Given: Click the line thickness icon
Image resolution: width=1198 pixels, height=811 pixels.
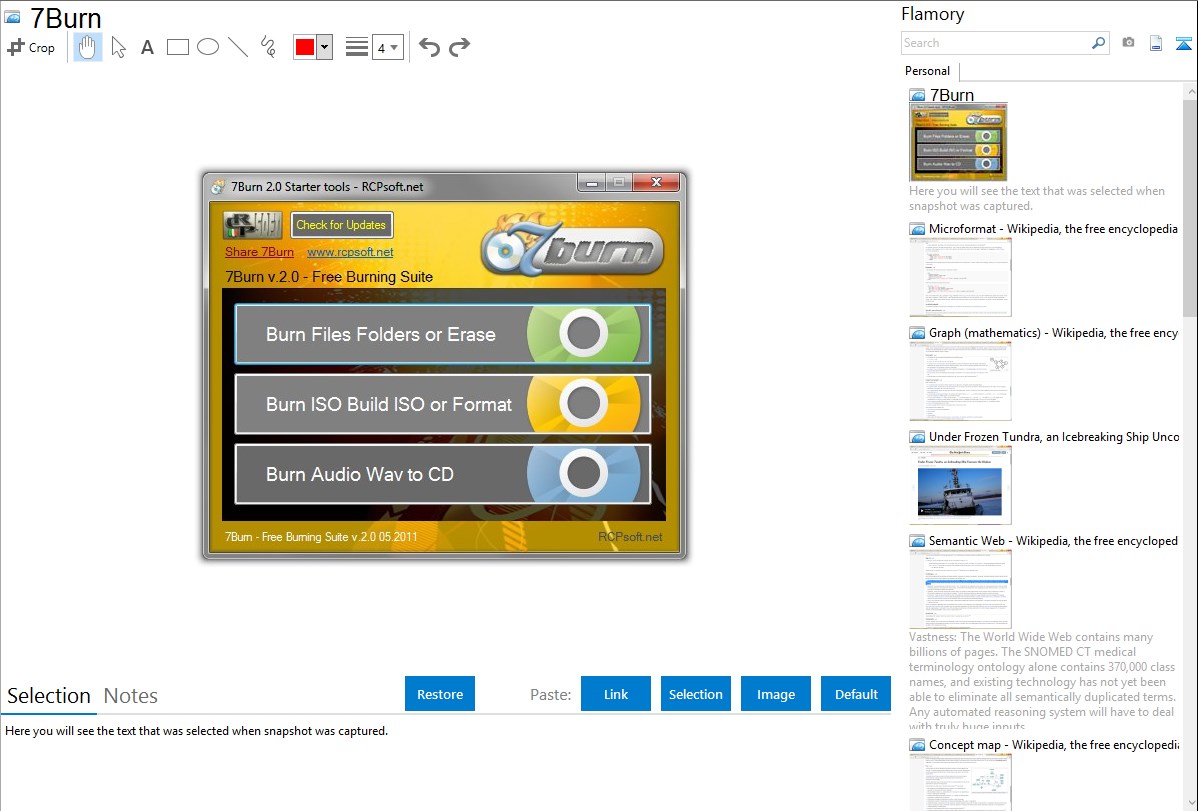Looking at the screenshot, I should (357, 47).
